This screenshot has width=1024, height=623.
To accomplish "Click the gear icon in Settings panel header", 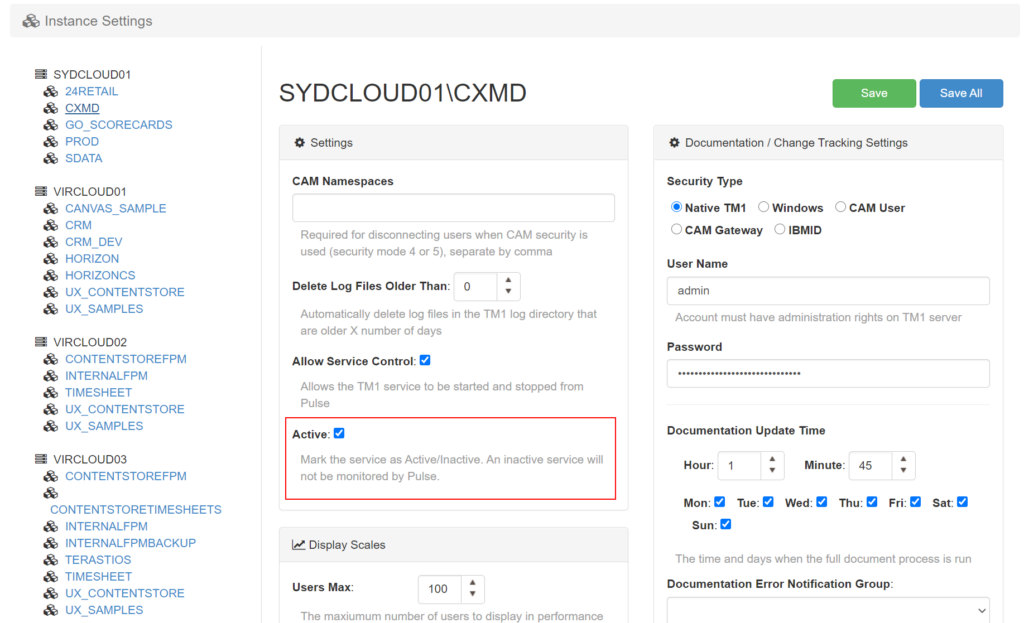I will (299, 143).
